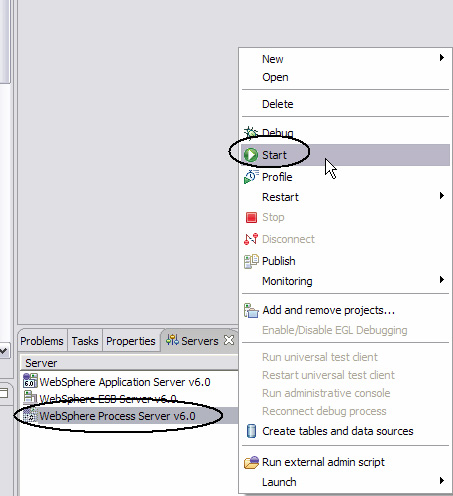The image size is (453, 496).
Task: Open the Tasks tab
Action: click(x=85, y=341)
